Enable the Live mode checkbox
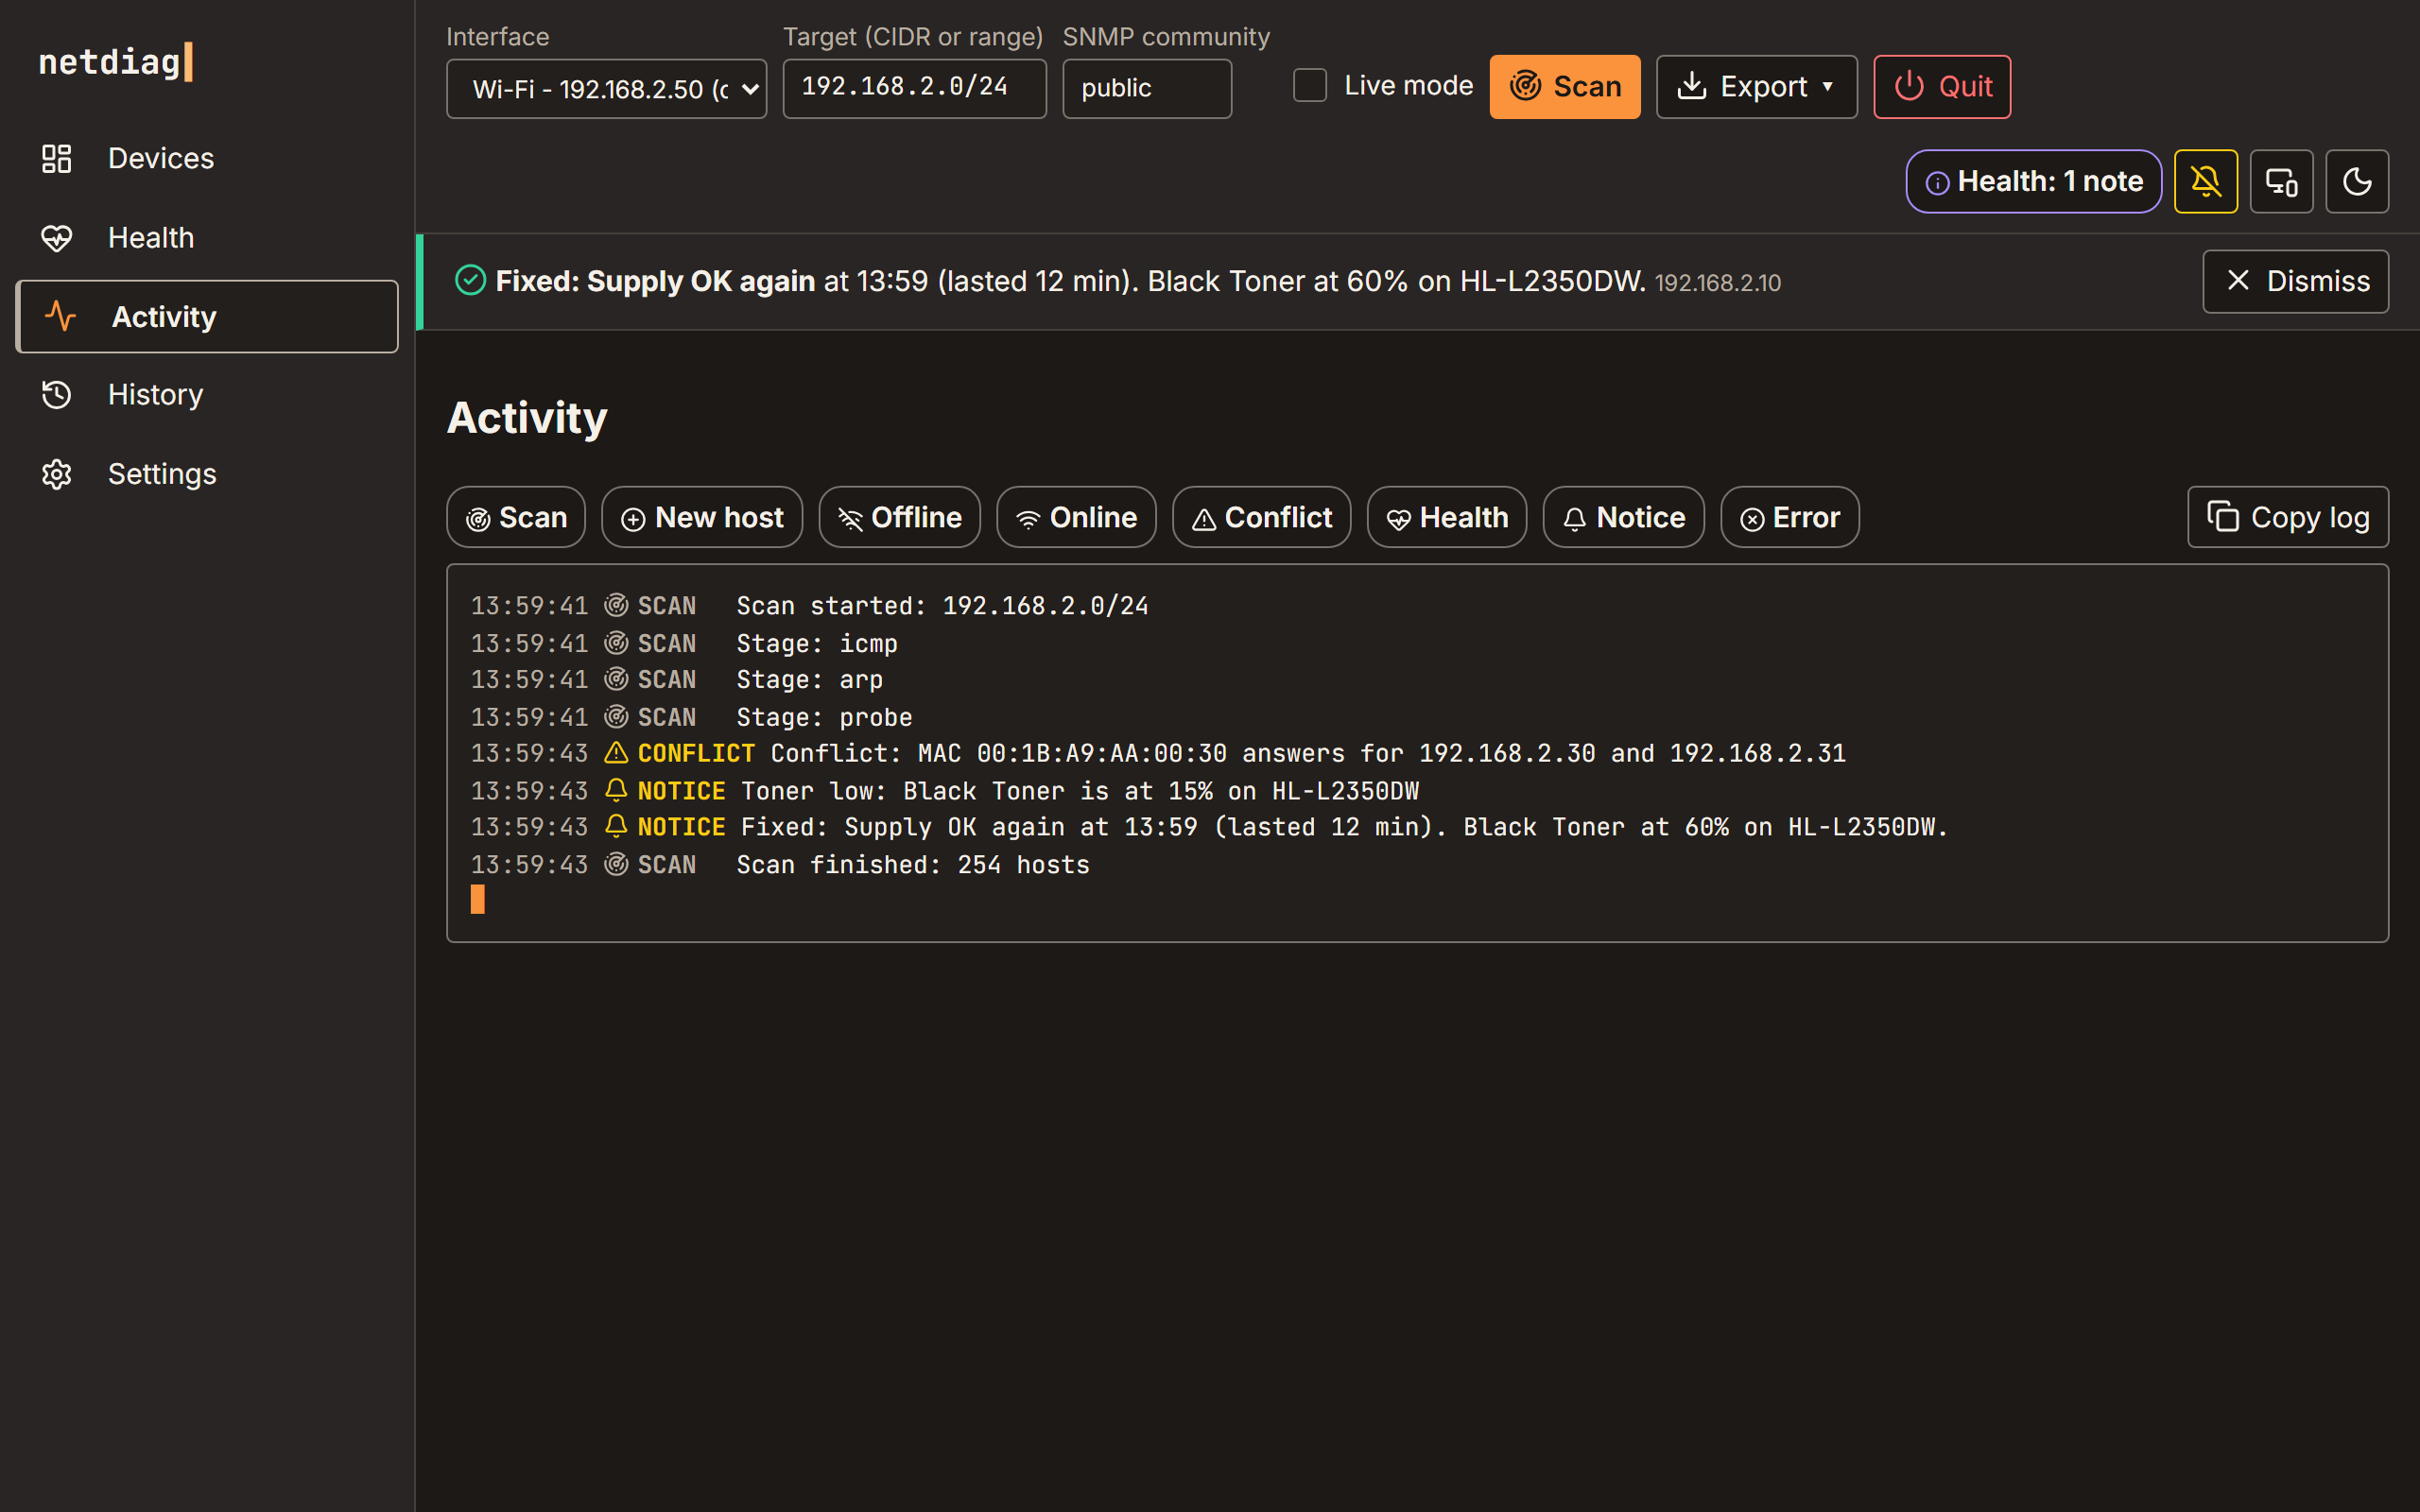Screen dimensions: 2420x1512 pos(1309,86)
